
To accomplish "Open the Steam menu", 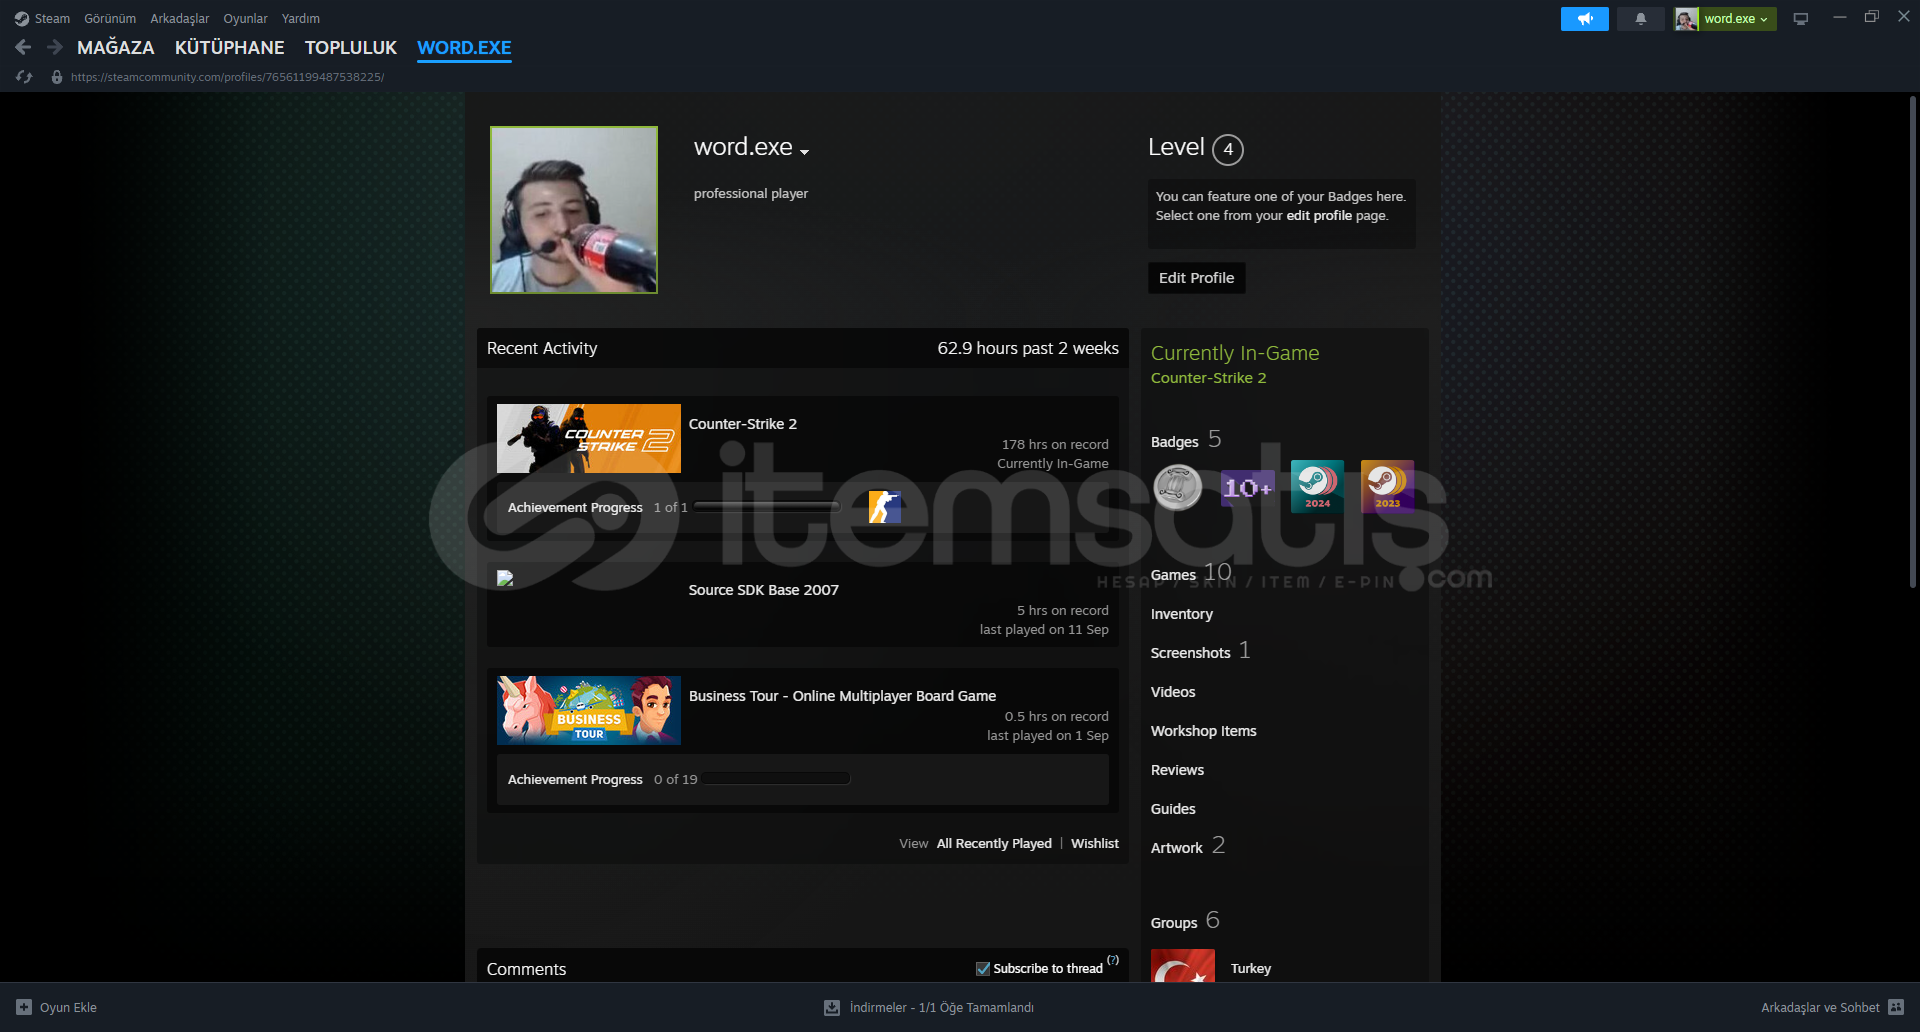I will [x=52, y=19].
